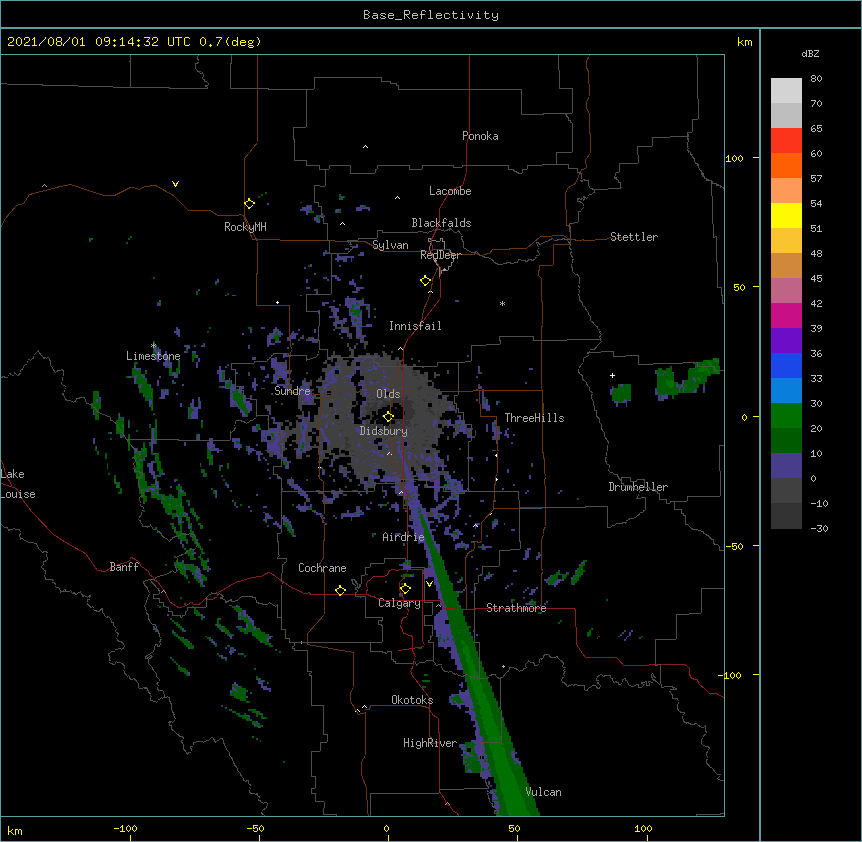The height and width of the screenshot is (842, 862).
Task: Click the Lacombe city label
Action: 450,191
